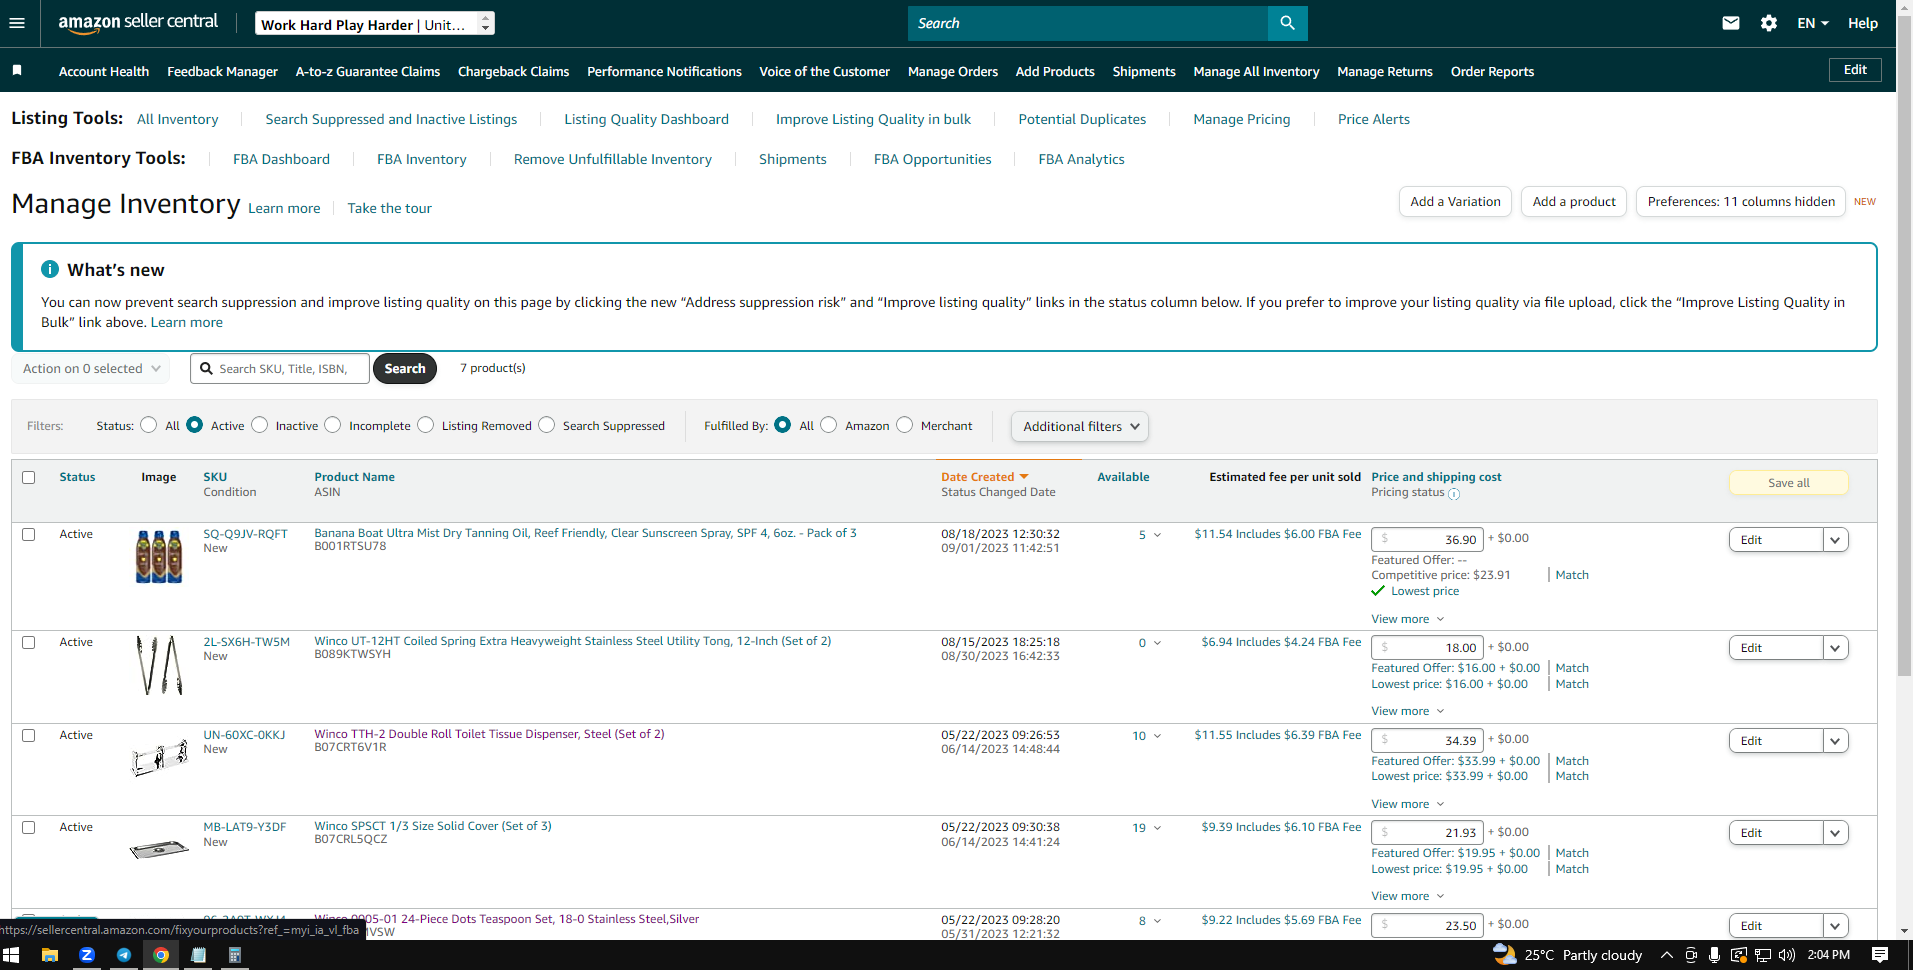This screenshot has width=1913, height=970.
Task: Click the microphone tray icon
Action: (1714, 955)
